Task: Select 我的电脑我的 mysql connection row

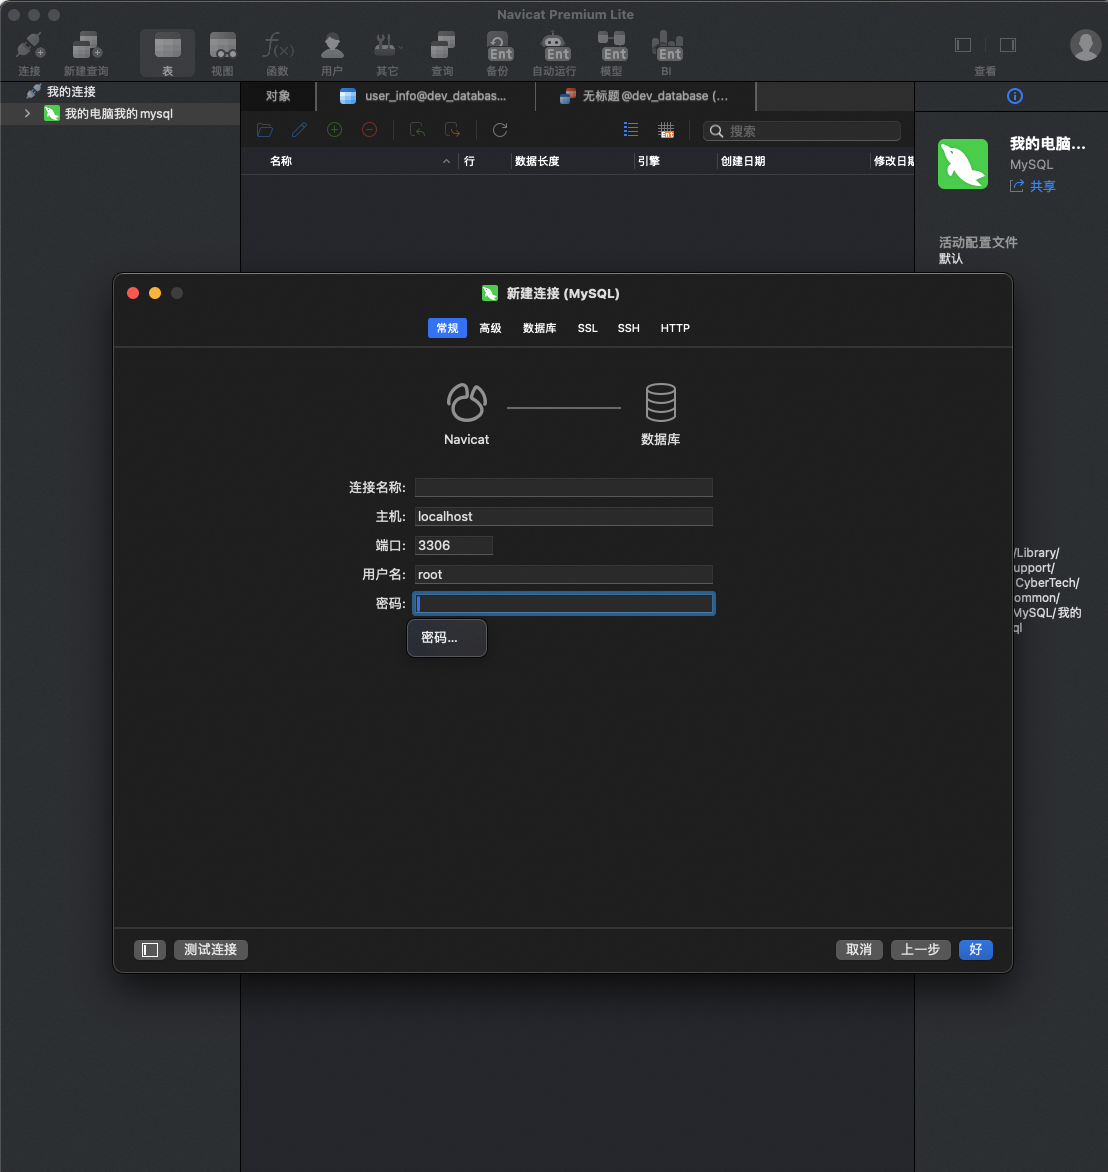Action: tap(120, 114)
